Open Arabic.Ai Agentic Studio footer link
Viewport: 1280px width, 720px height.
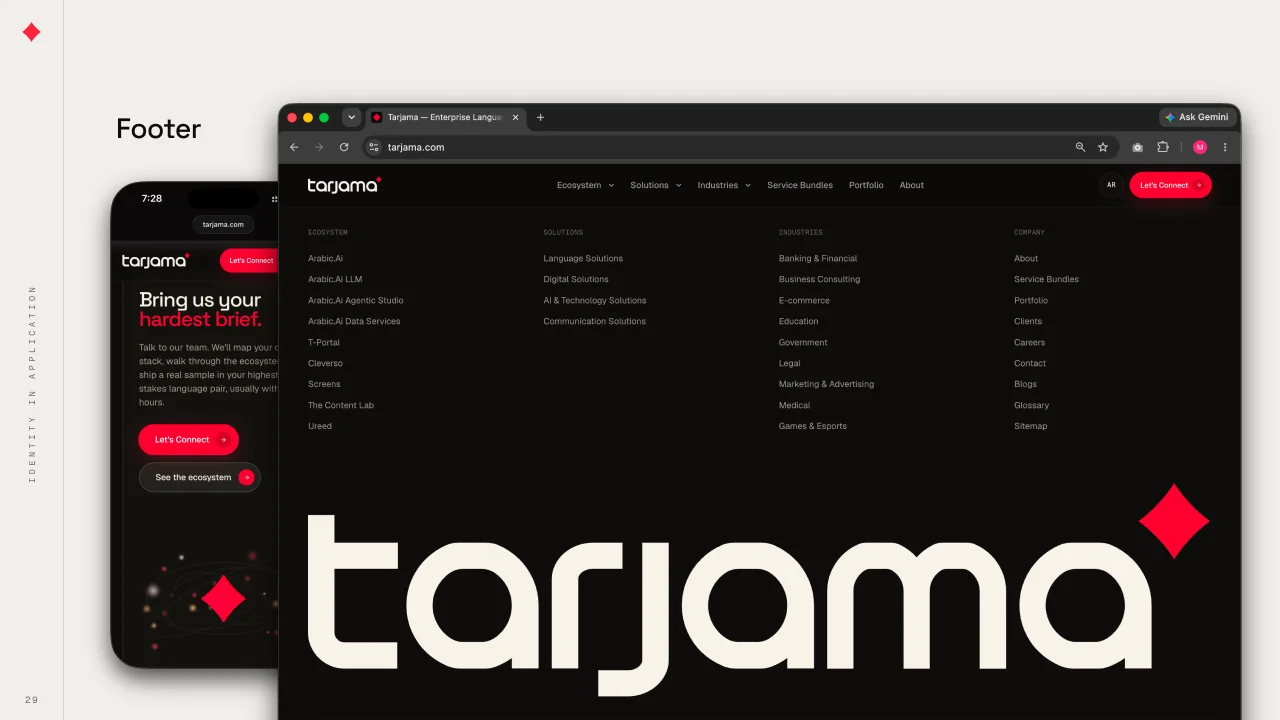[x=356, y=300]
